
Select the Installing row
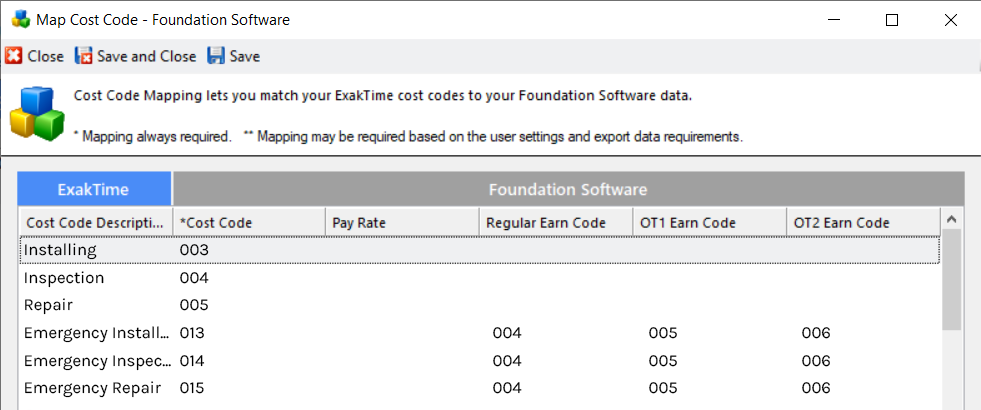coord(480,250)
